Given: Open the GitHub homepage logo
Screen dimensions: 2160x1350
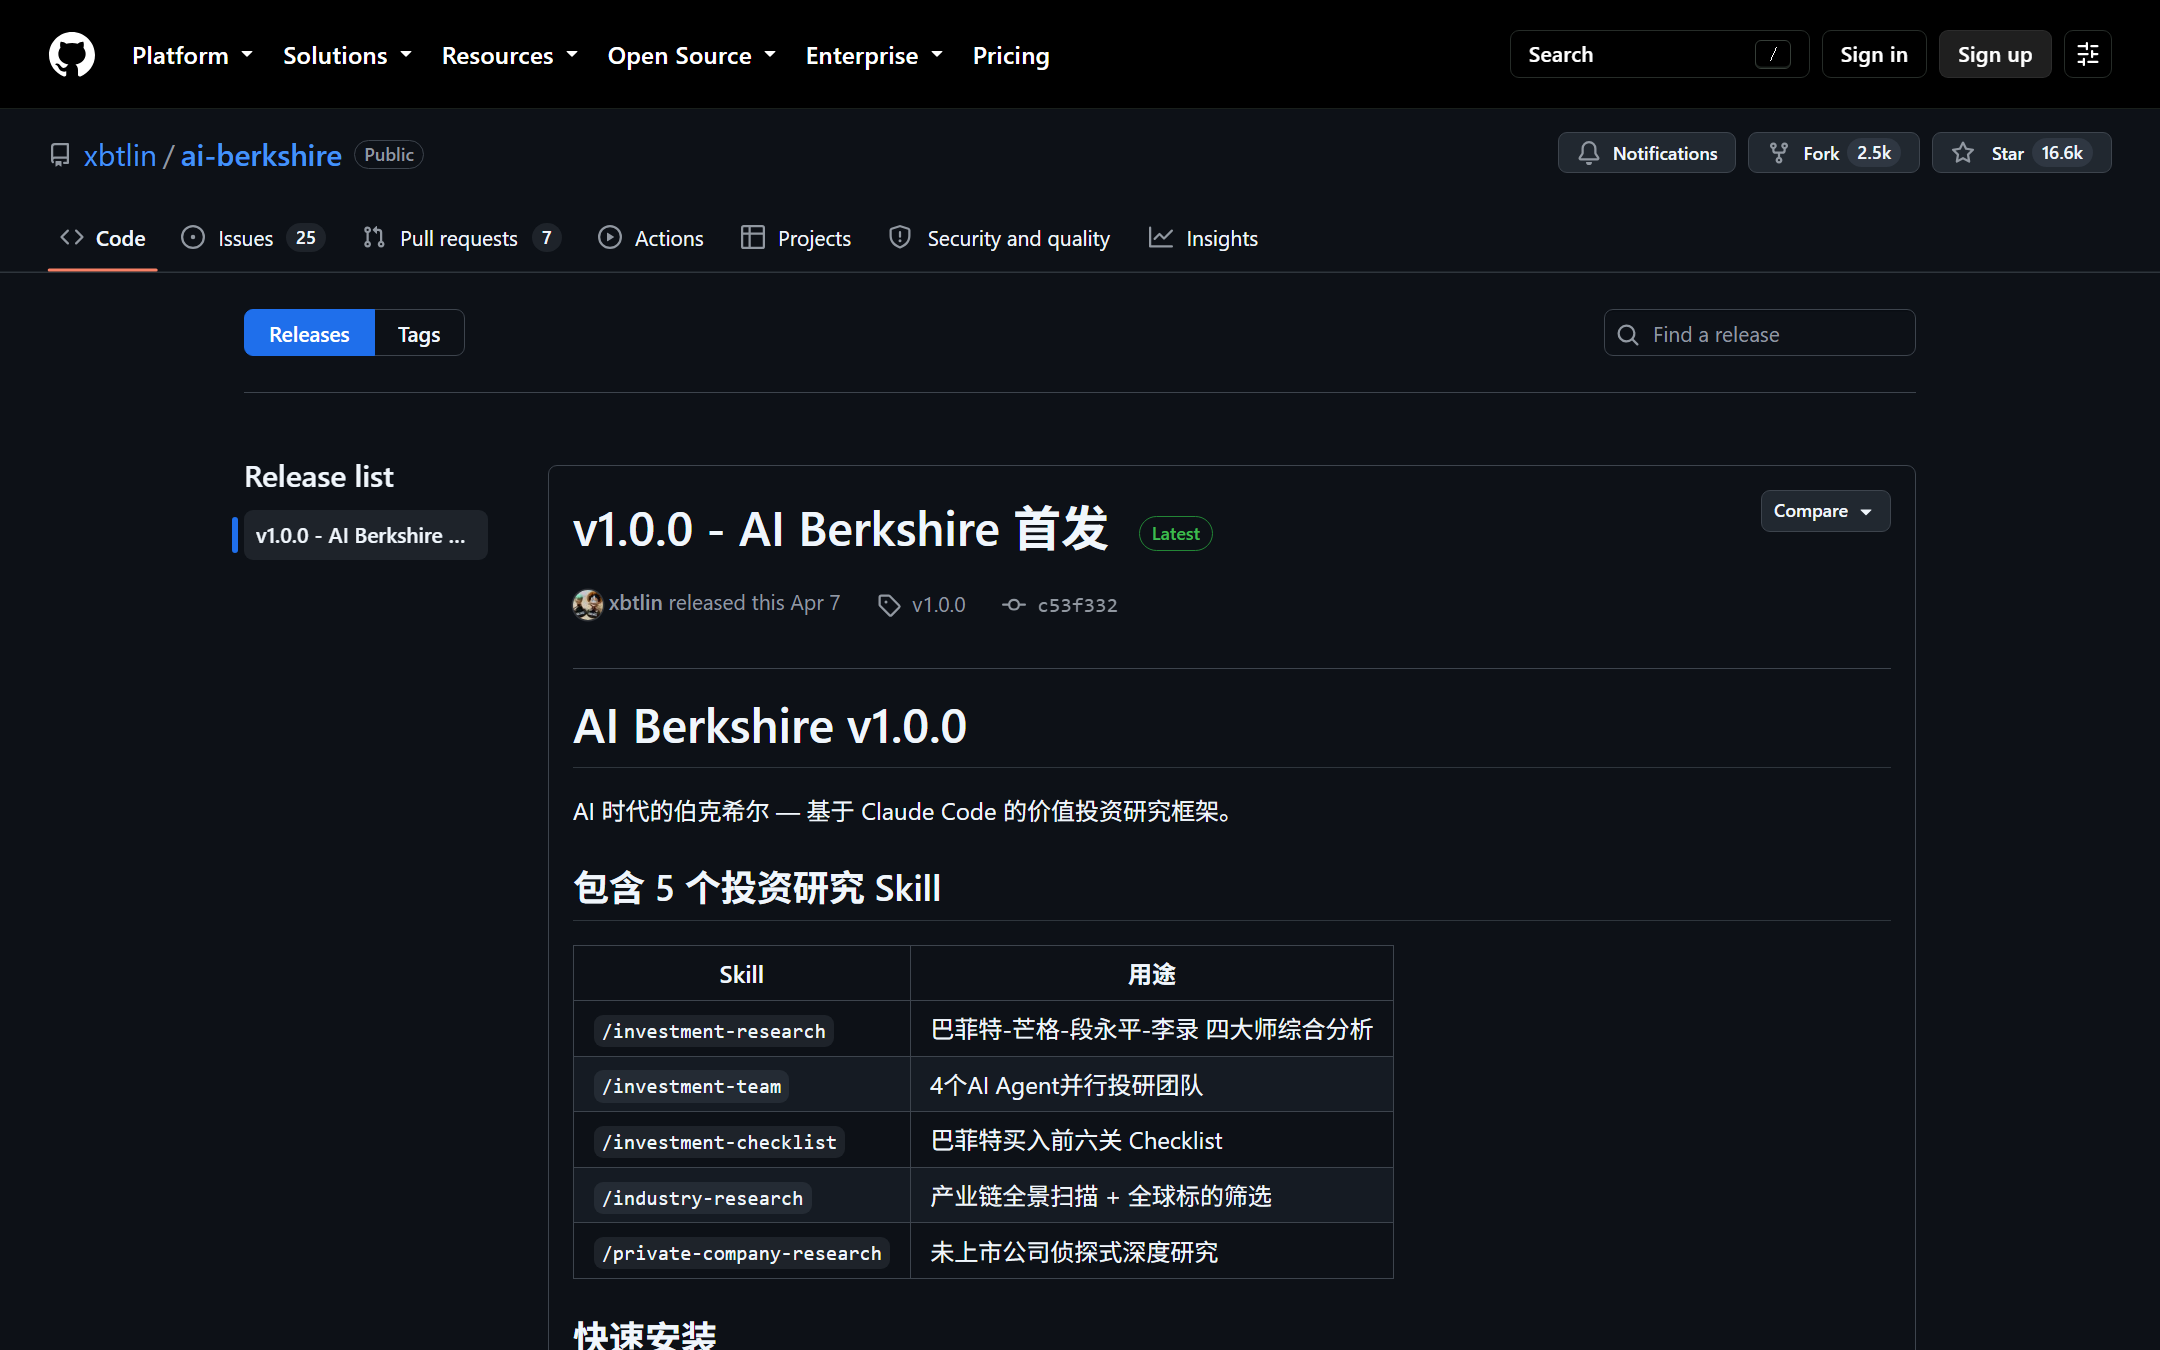Looking at the screenshot, I should (72, 54).
